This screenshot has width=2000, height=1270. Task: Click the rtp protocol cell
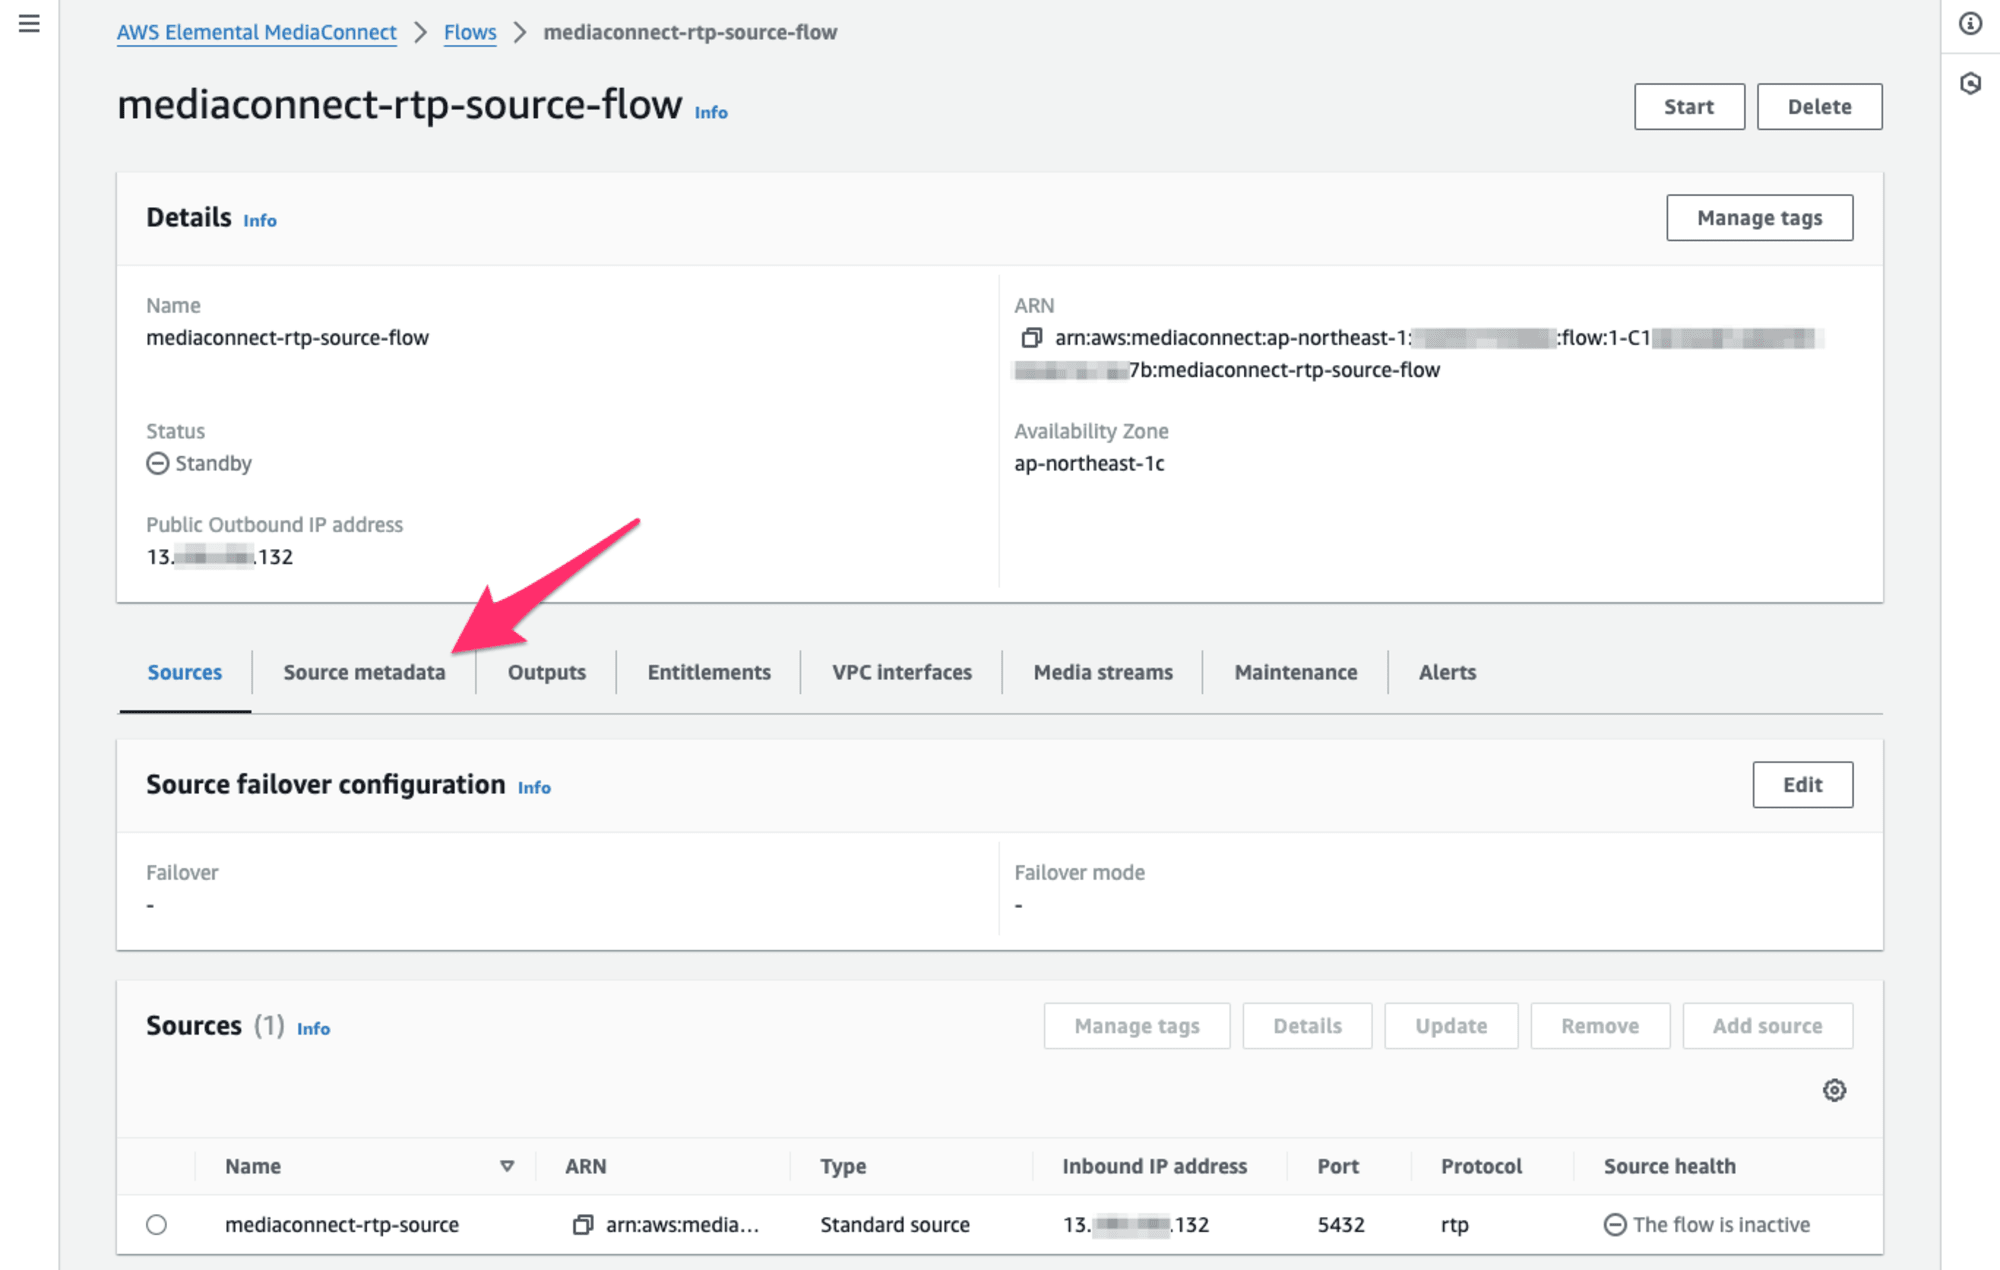[x=1454, y=1224]
